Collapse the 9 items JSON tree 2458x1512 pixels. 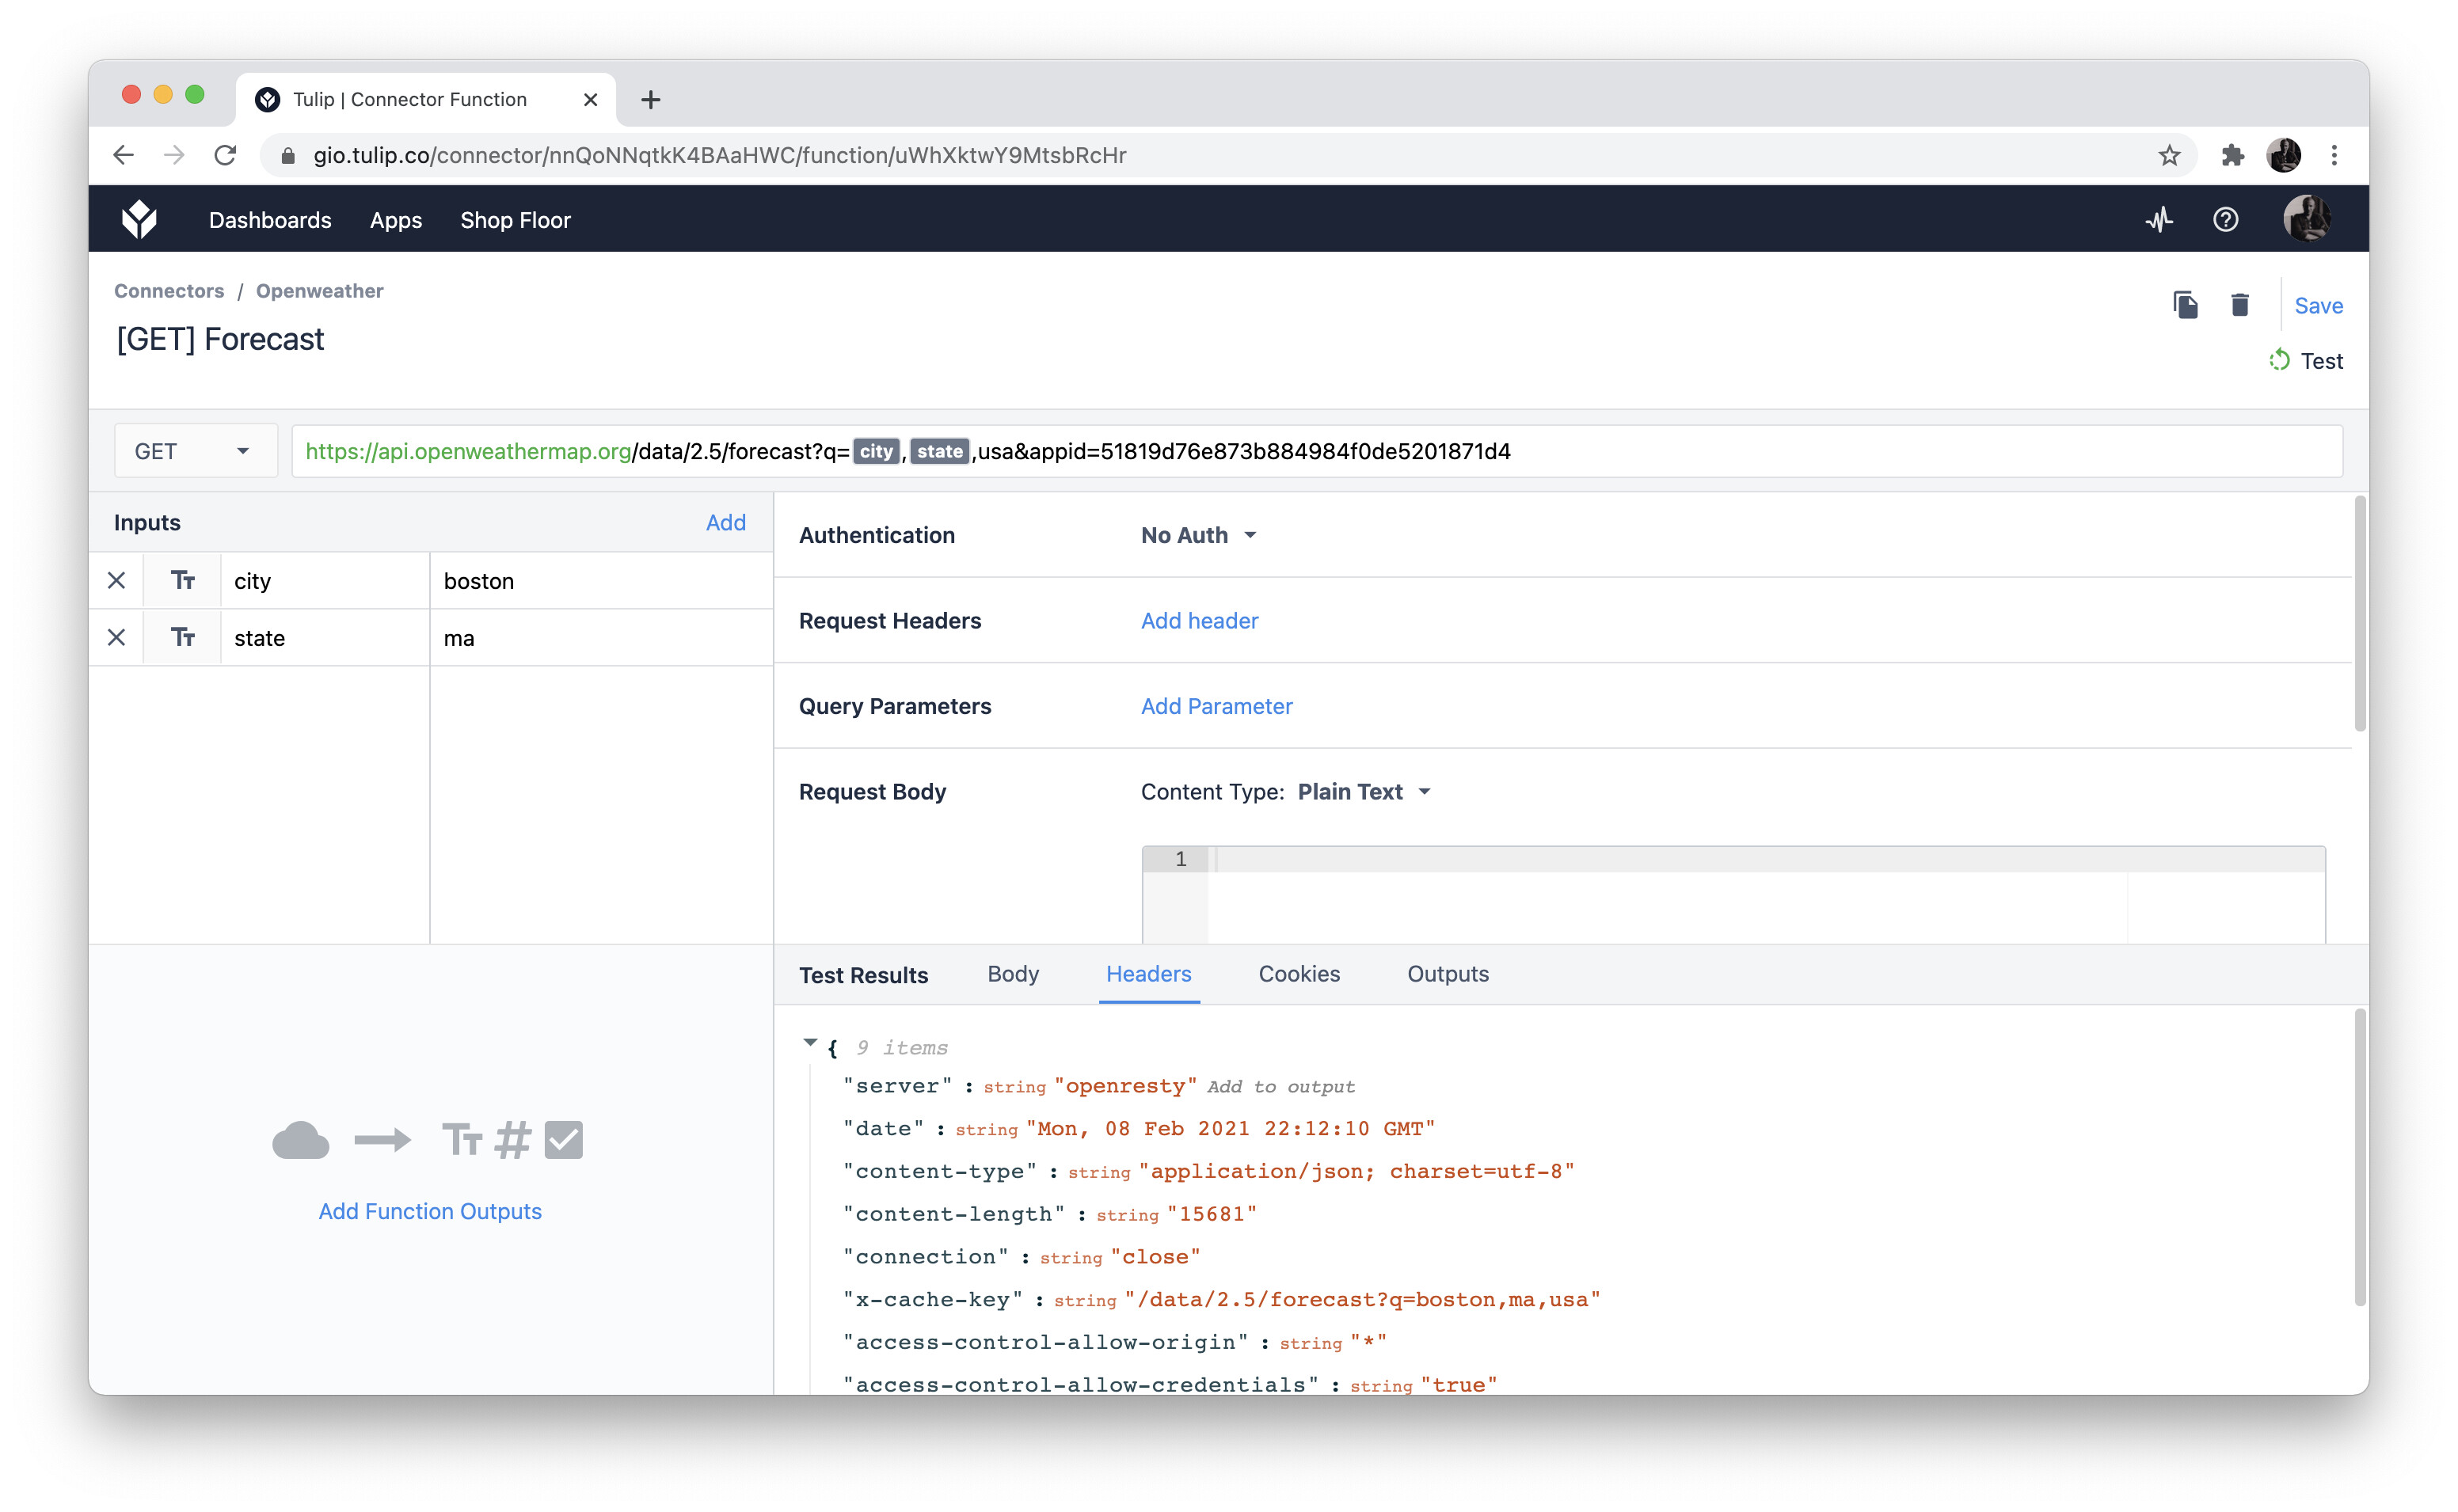click(810, 1043)
